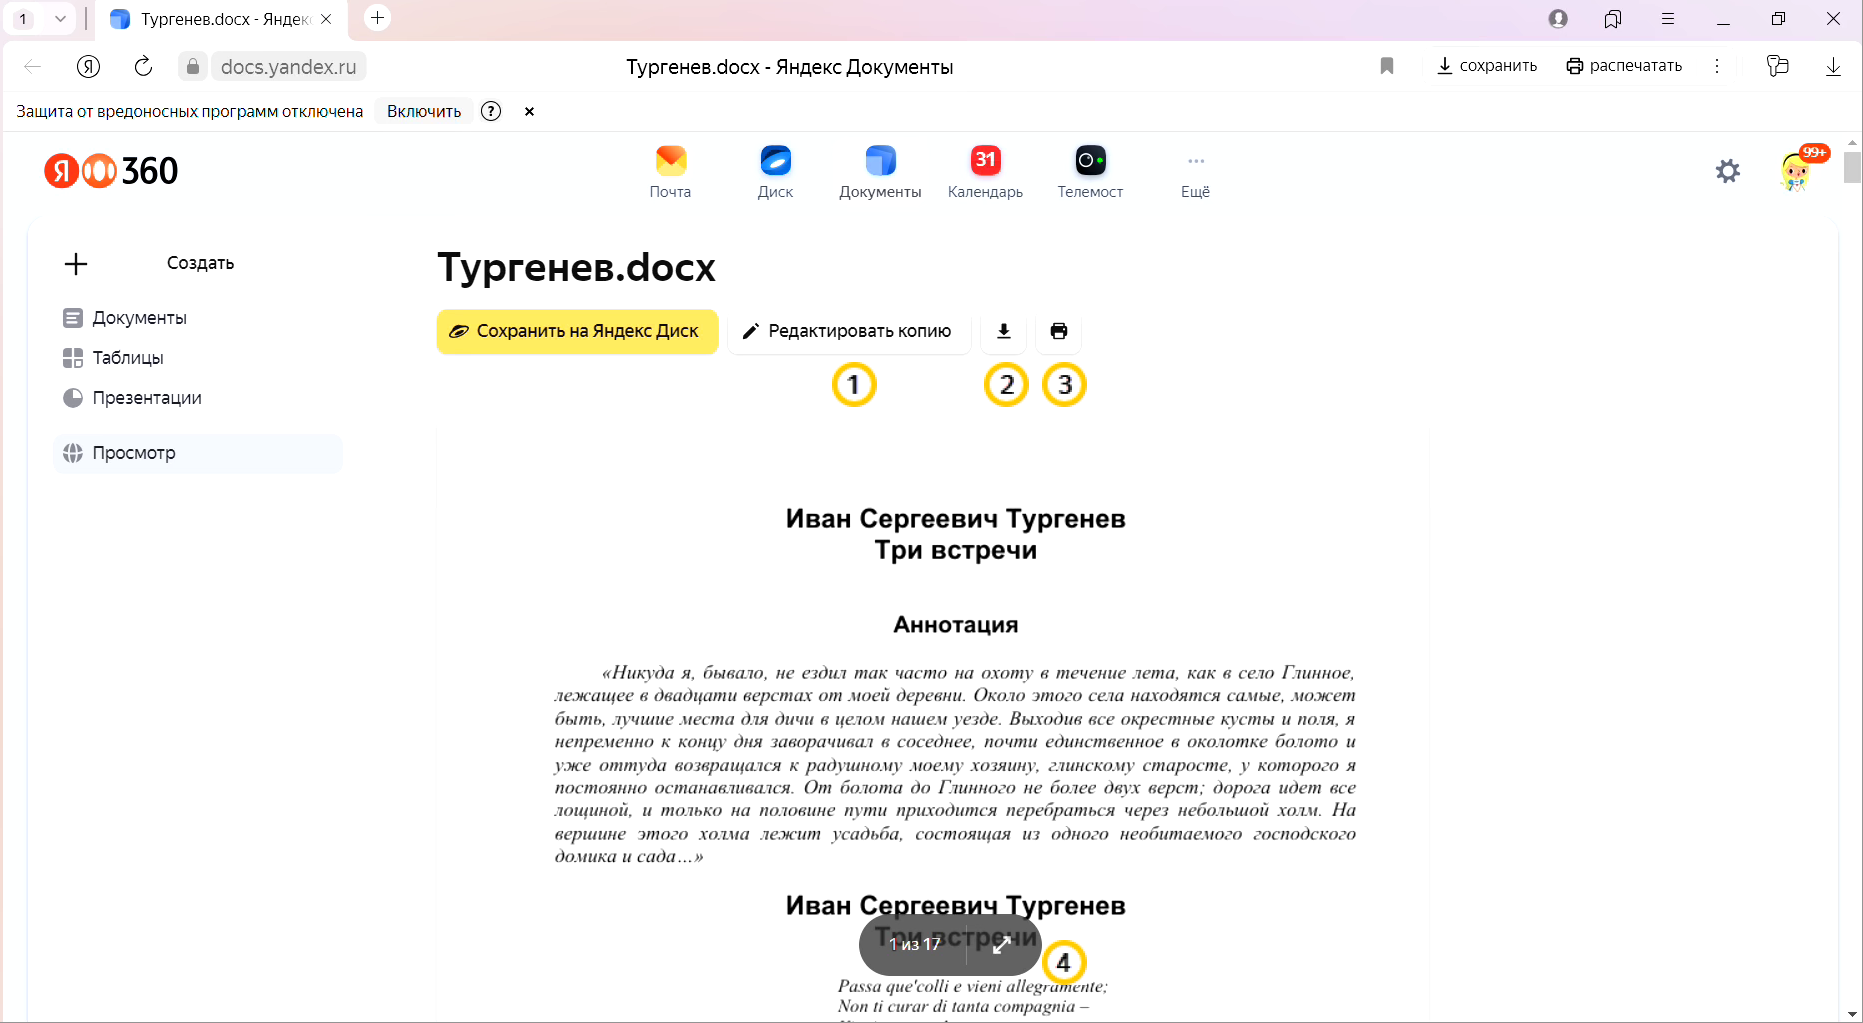Enable malware protection with Включить
The image size is (1863, 1023).
pyautogui.click(x=424, y=111)
